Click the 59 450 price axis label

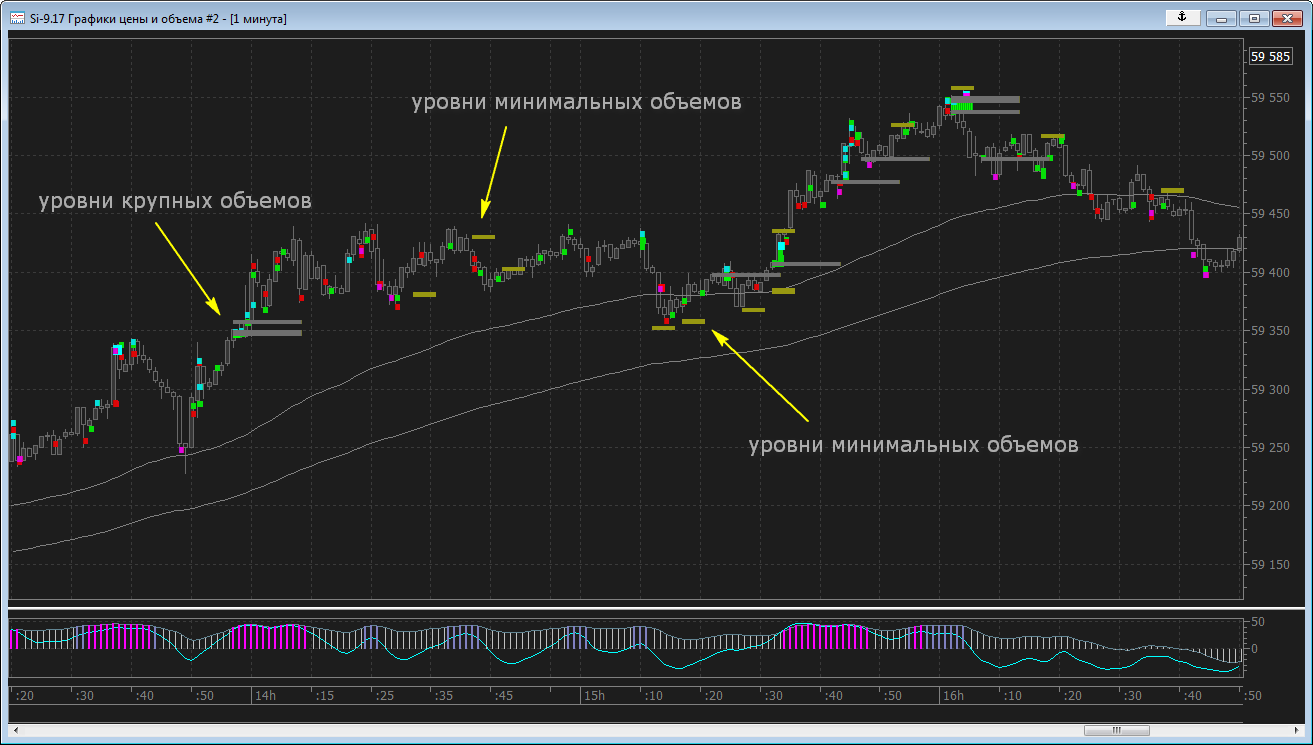(x=1271, y=214)
